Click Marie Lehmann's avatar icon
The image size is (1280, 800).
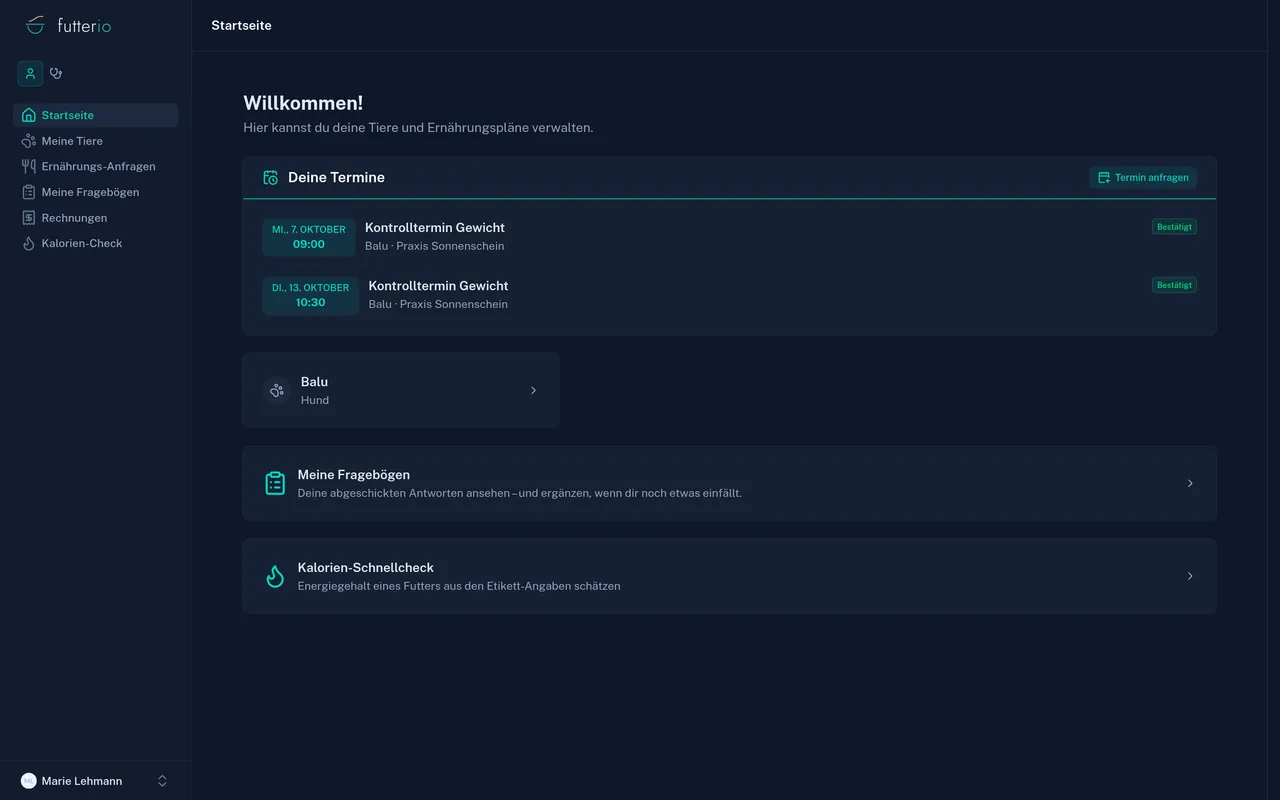(x=29, y=781)
